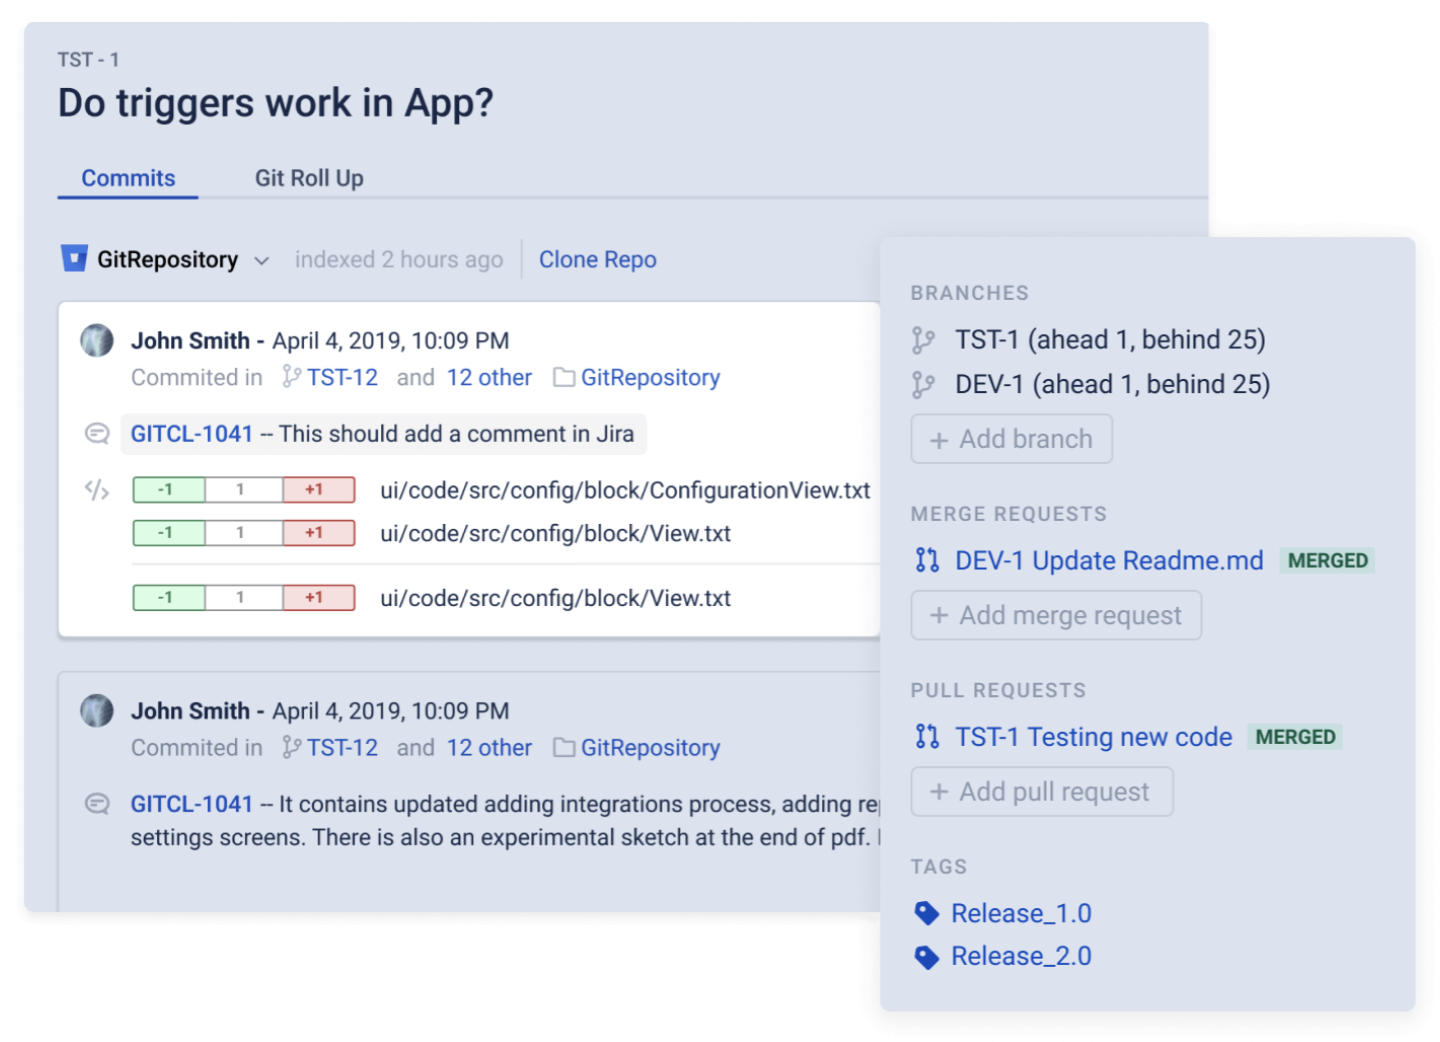Click the tag icon beside Release_1.0
This screenshot has width=1440, height=1042.
click(x=927, y=913)
